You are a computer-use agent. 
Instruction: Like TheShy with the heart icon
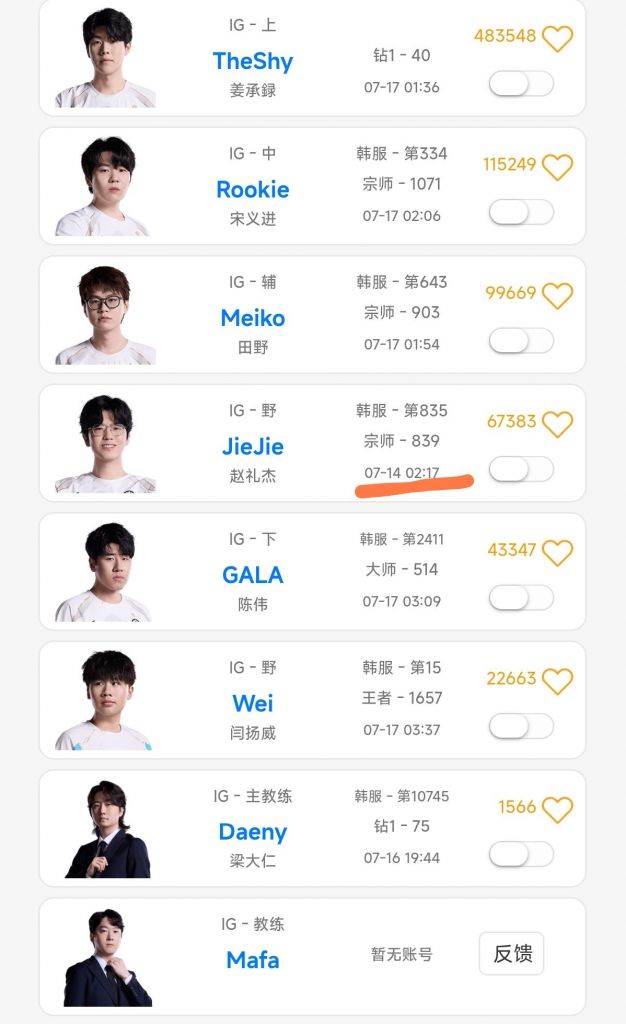pos(557,38)
